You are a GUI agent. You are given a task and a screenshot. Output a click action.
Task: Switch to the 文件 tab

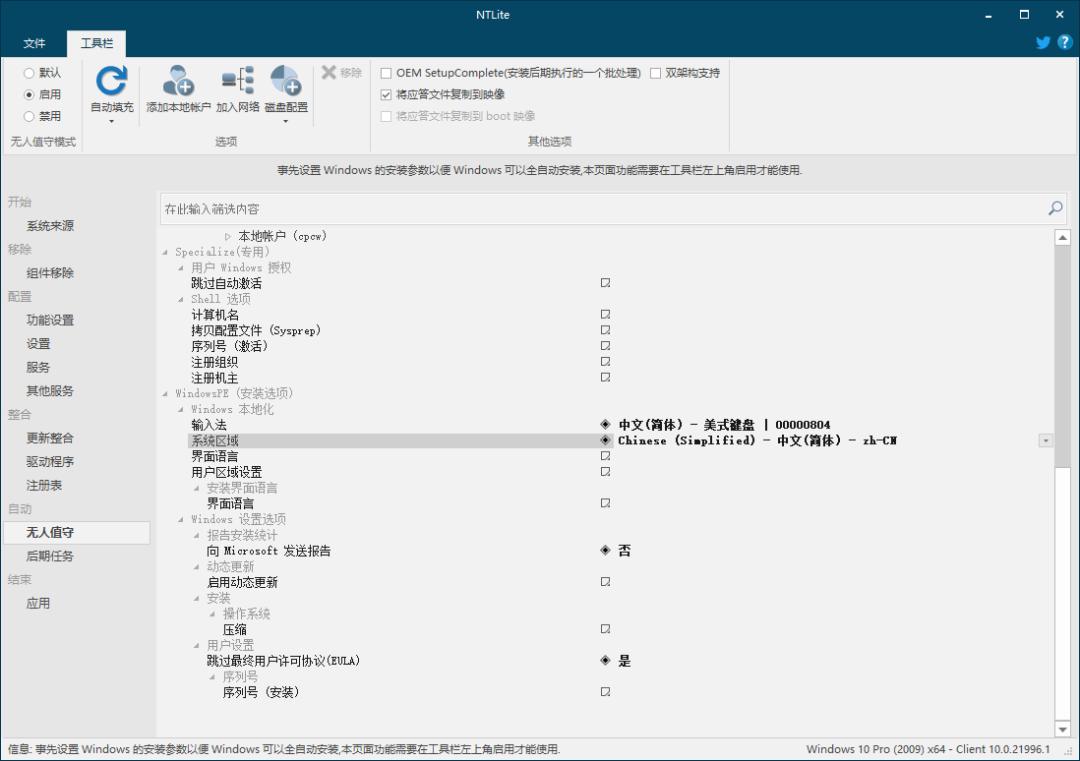pos(35,43)
